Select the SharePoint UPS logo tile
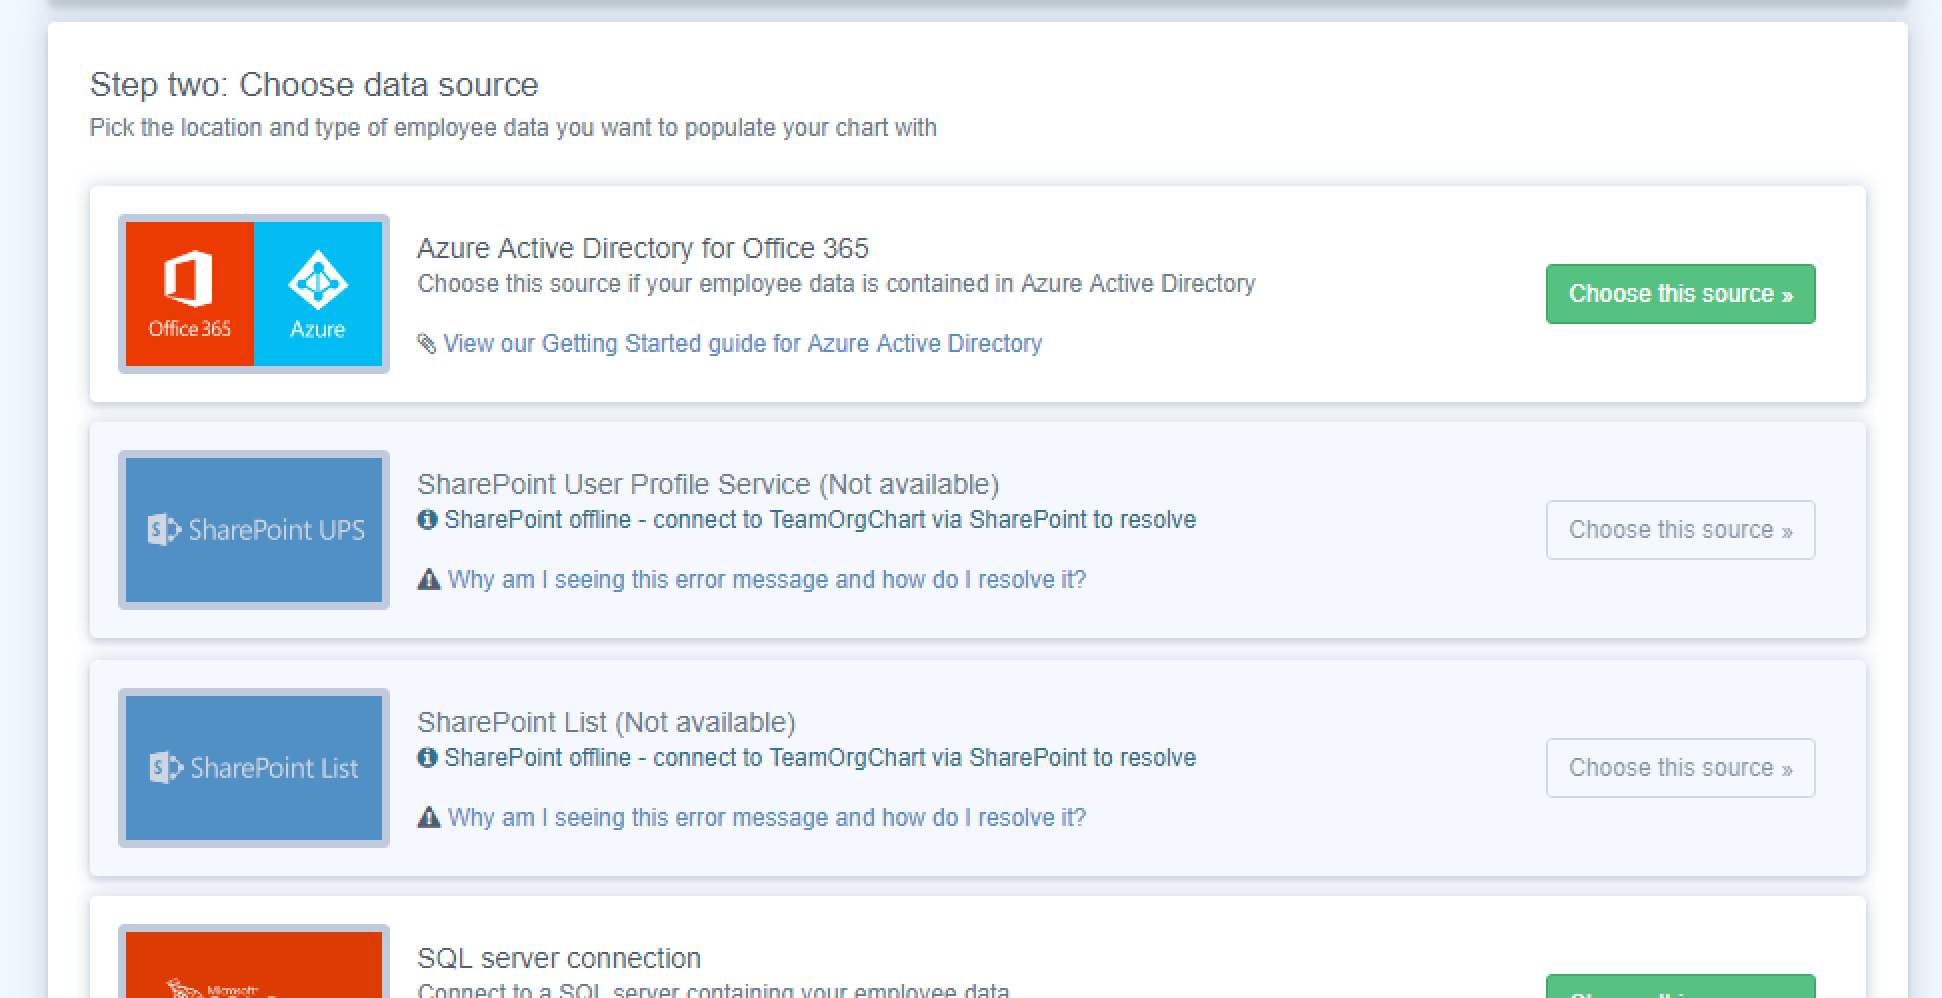 [x=254, y=530]
